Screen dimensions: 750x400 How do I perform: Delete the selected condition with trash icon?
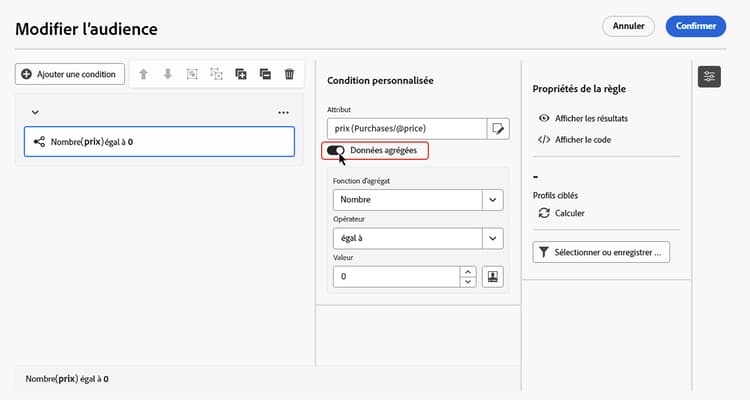289,74
